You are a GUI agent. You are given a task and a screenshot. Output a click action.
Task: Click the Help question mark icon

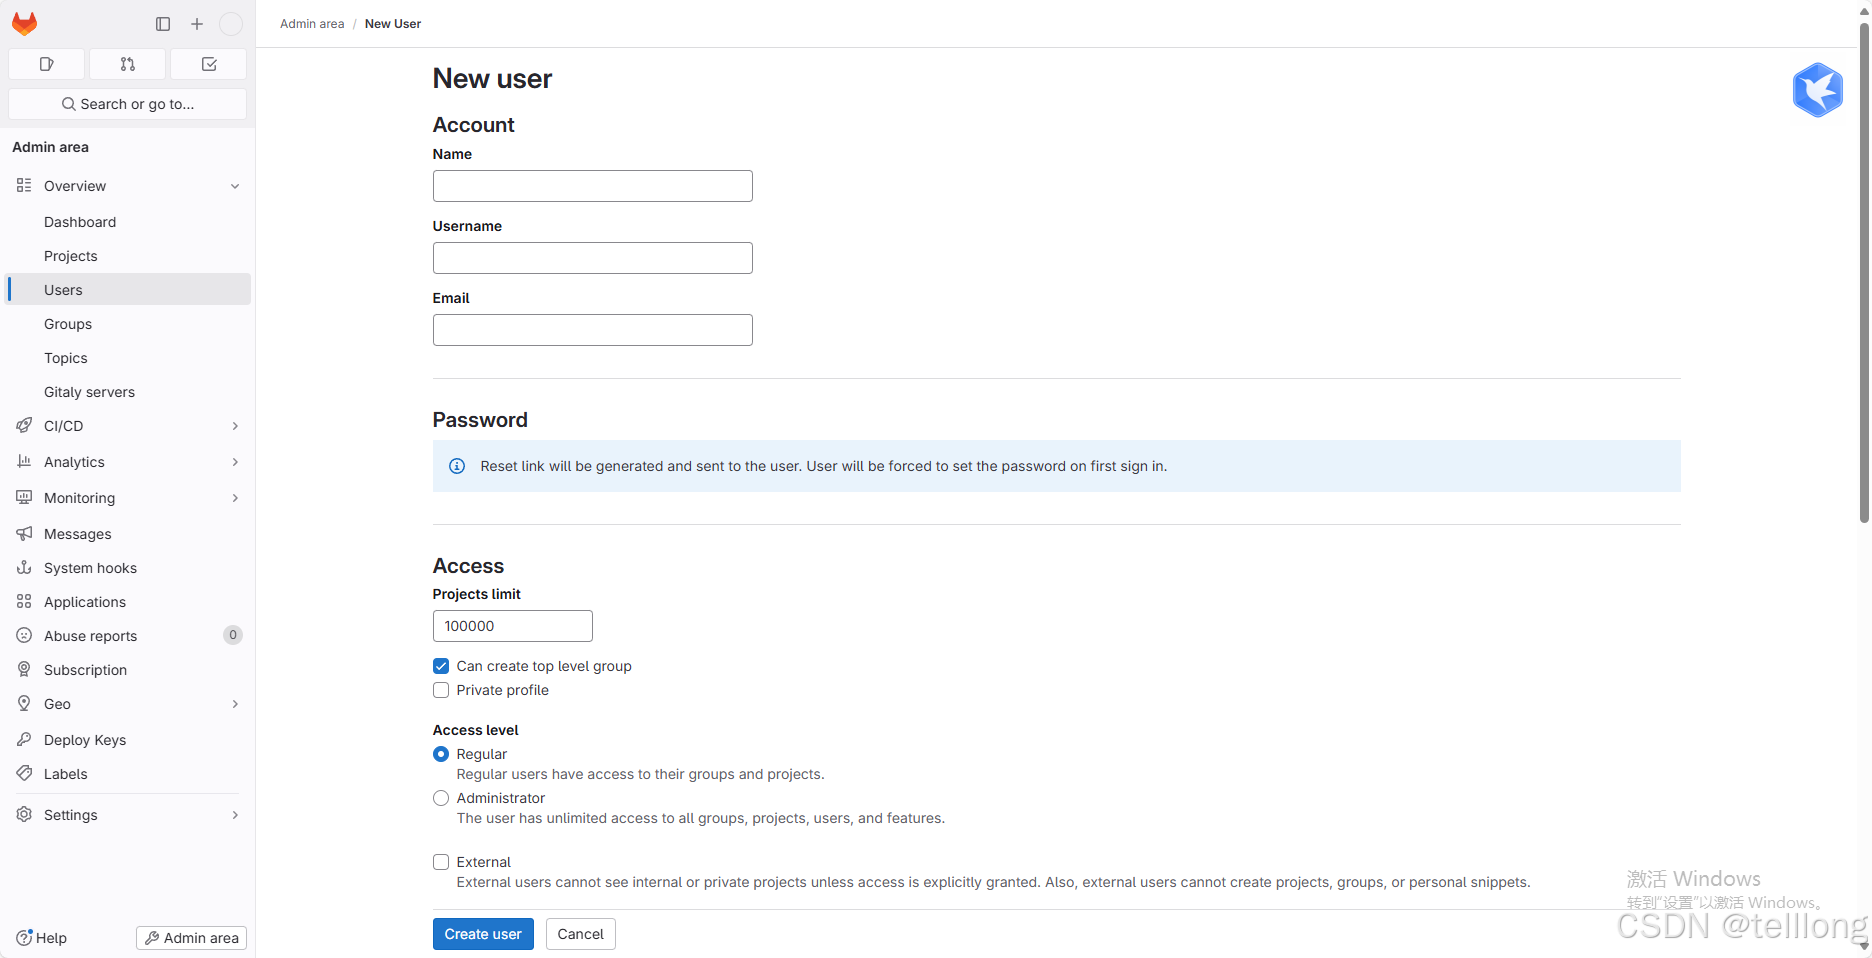pyautogui.click(x=24, y=937)
